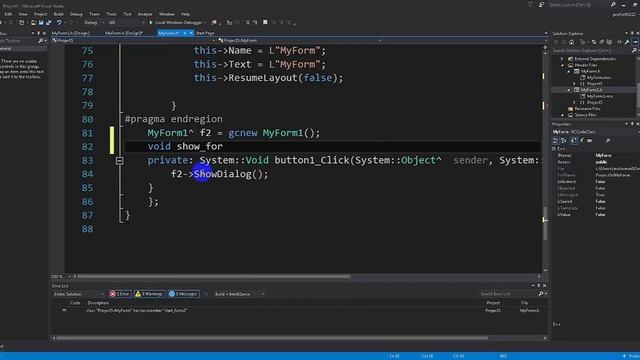The height and width of the screenshot is (360, 640).
Task: Open the Project5 scope navigation dropdown
Action: [x=133, y=40]
